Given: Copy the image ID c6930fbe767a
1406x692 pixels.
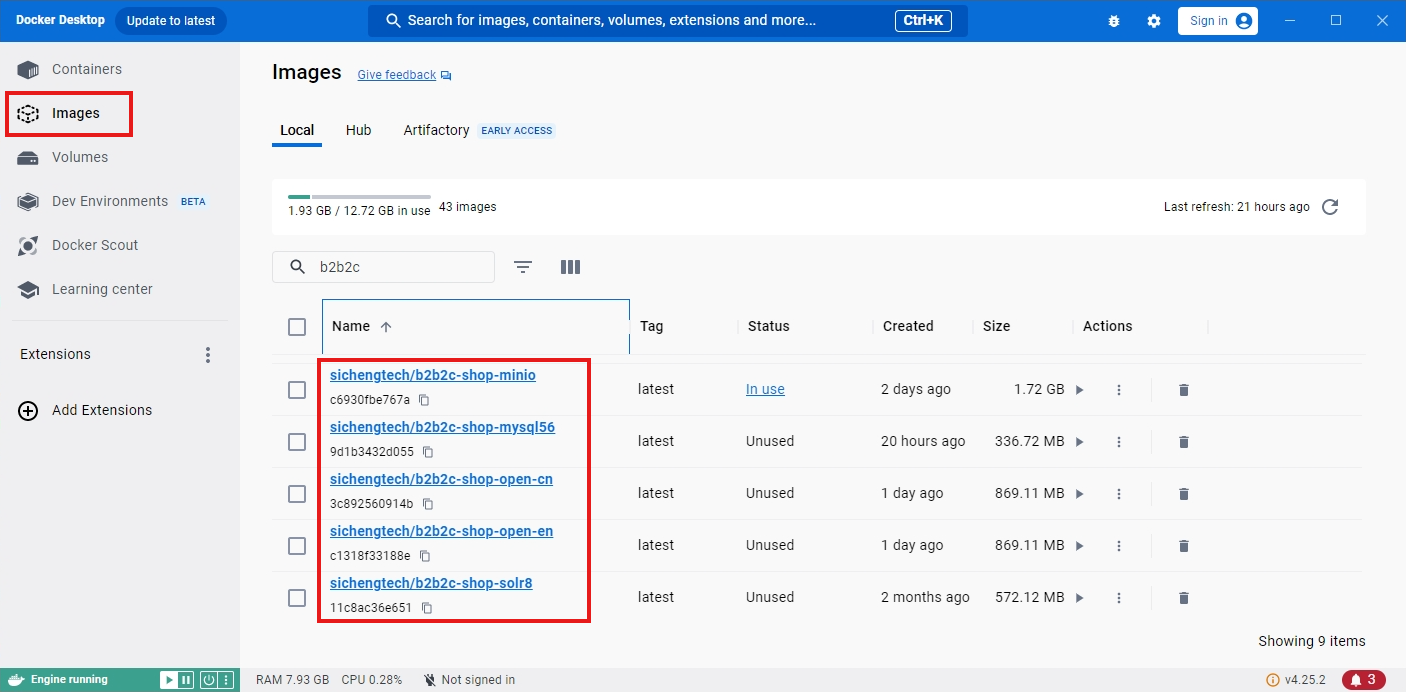Looking at the screenshot, I should click(x=424, y=400).
